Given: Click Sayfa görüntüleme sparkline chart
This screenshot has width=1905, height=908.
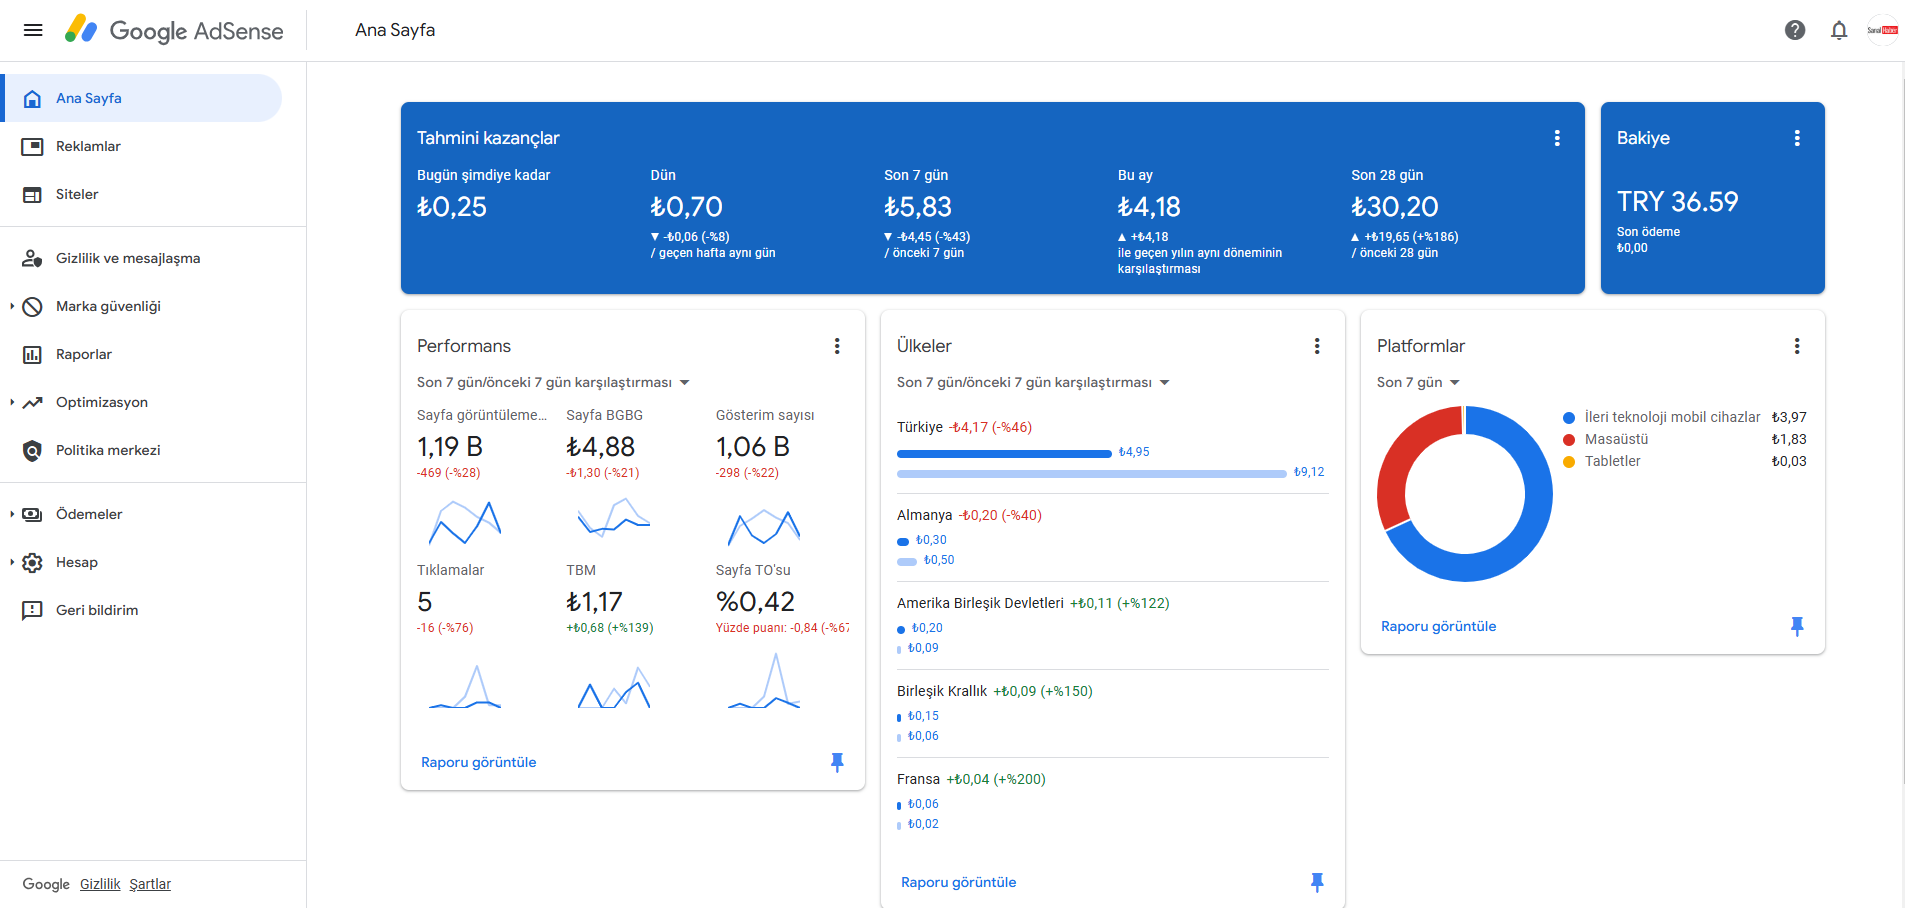Looking at the screenshot, I should [465, 522].
